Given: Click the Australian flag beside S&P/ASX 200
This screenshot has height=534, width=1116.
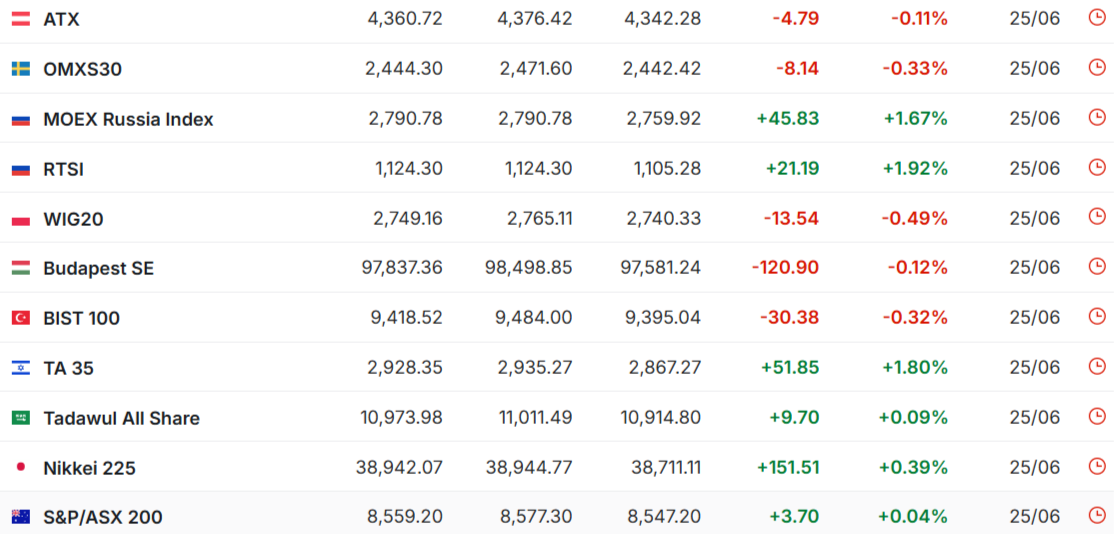Looking at the screenshot, I should click(x=21, y=517).
